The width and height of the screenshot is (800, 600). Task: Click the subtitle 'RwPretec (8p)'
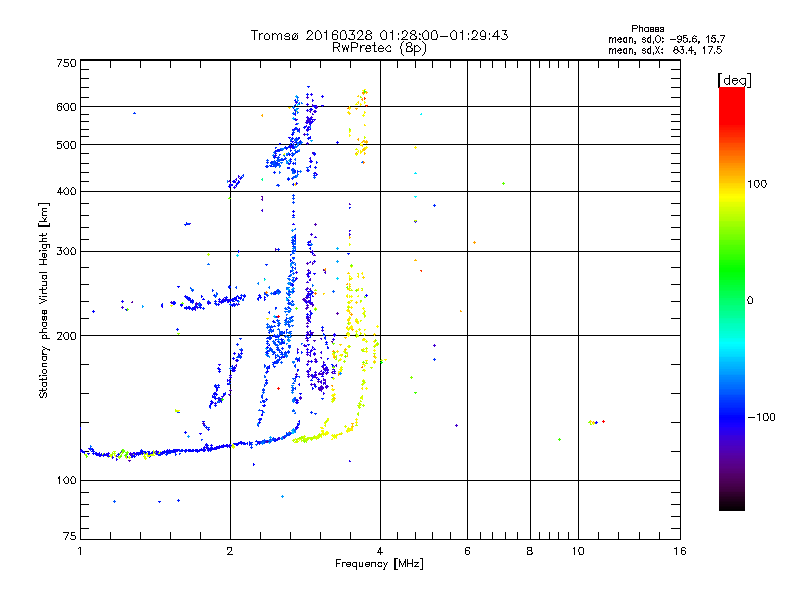pyautogui.click(x=379, y=48)
